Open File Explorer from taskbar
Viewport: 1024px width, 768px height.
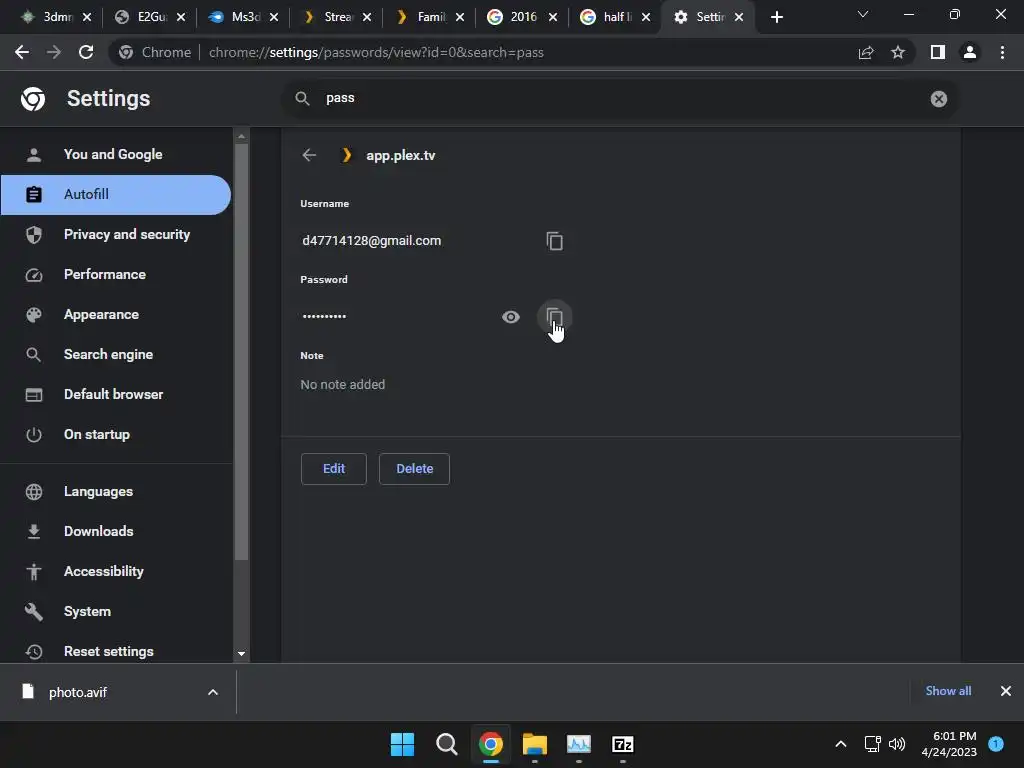(535, 744)
